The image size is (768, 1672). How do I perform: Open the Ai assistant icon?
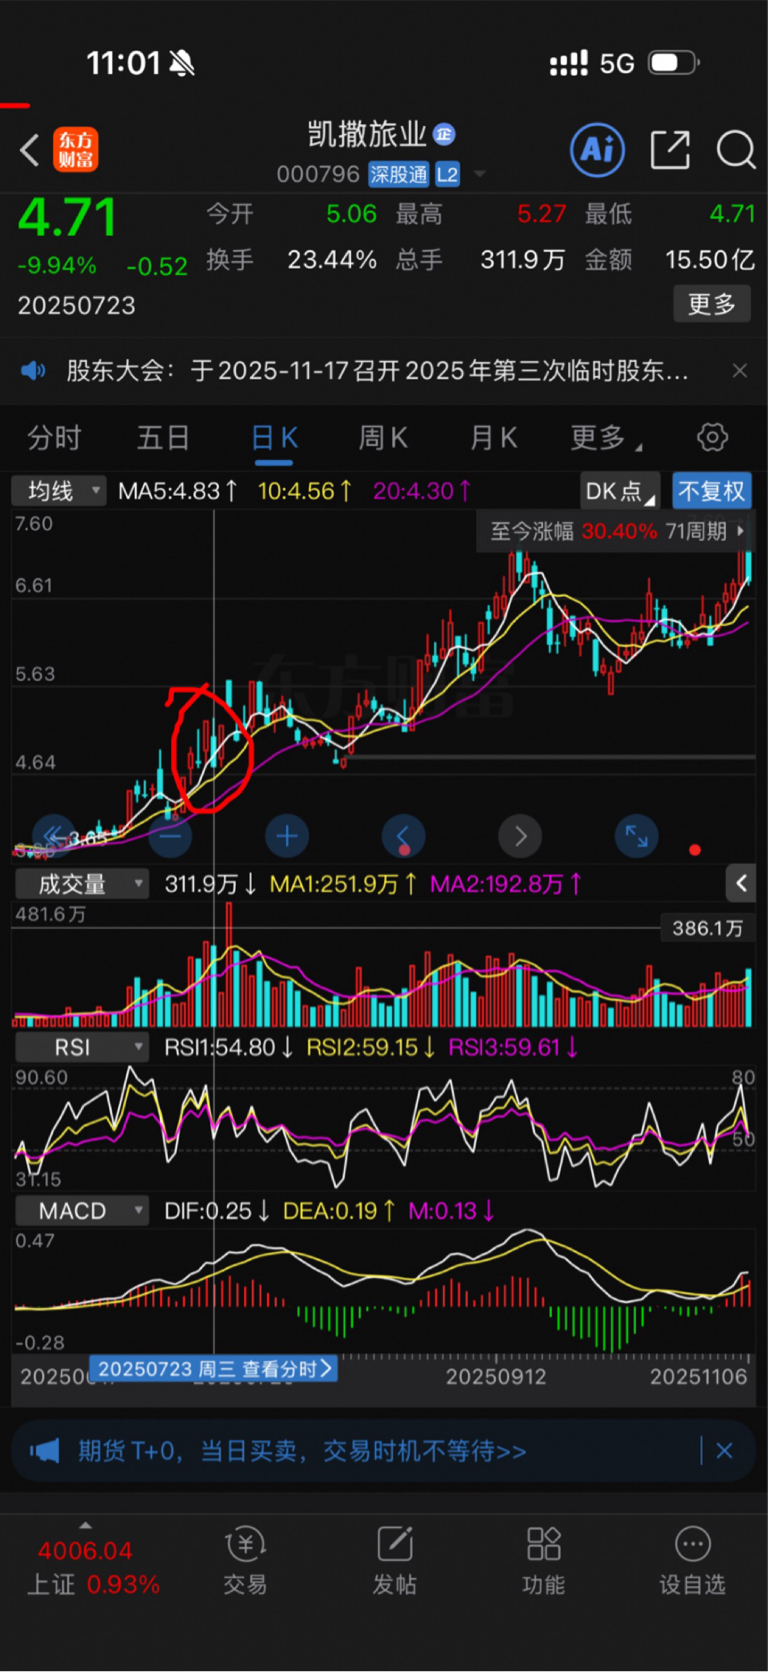[x=597, y=150]
